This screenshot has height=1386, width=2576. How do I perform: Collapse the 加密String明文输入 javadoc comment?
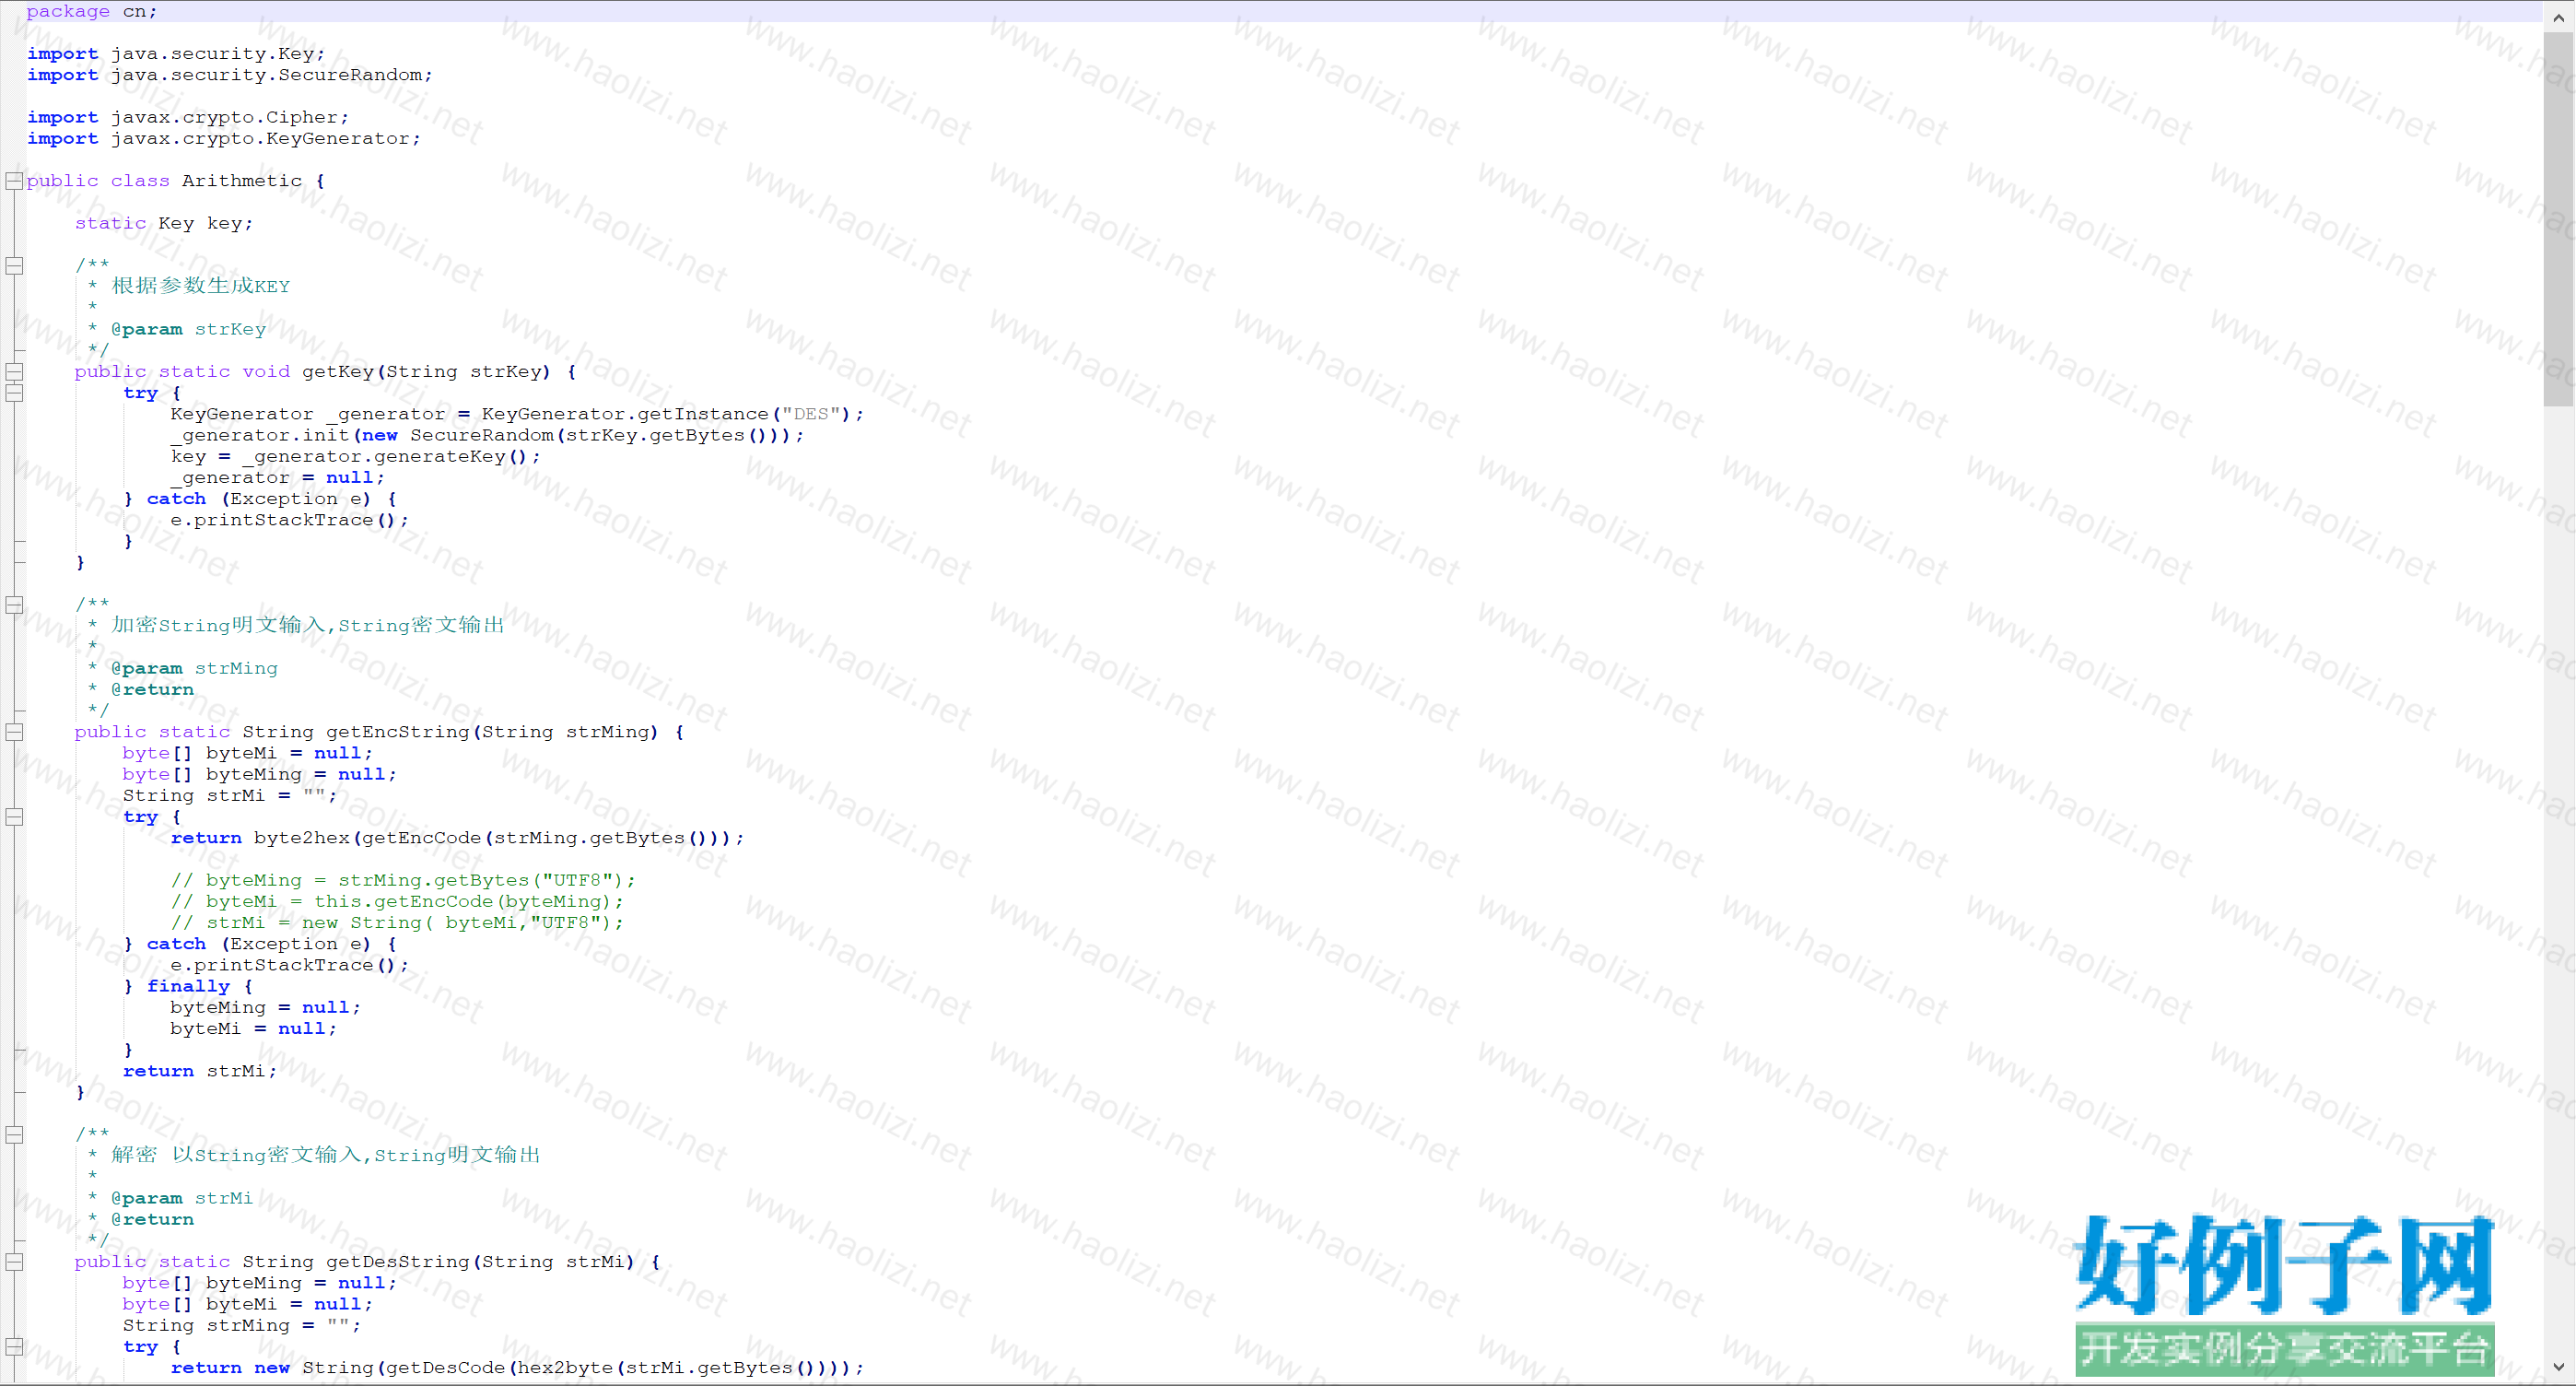point(14,605)
